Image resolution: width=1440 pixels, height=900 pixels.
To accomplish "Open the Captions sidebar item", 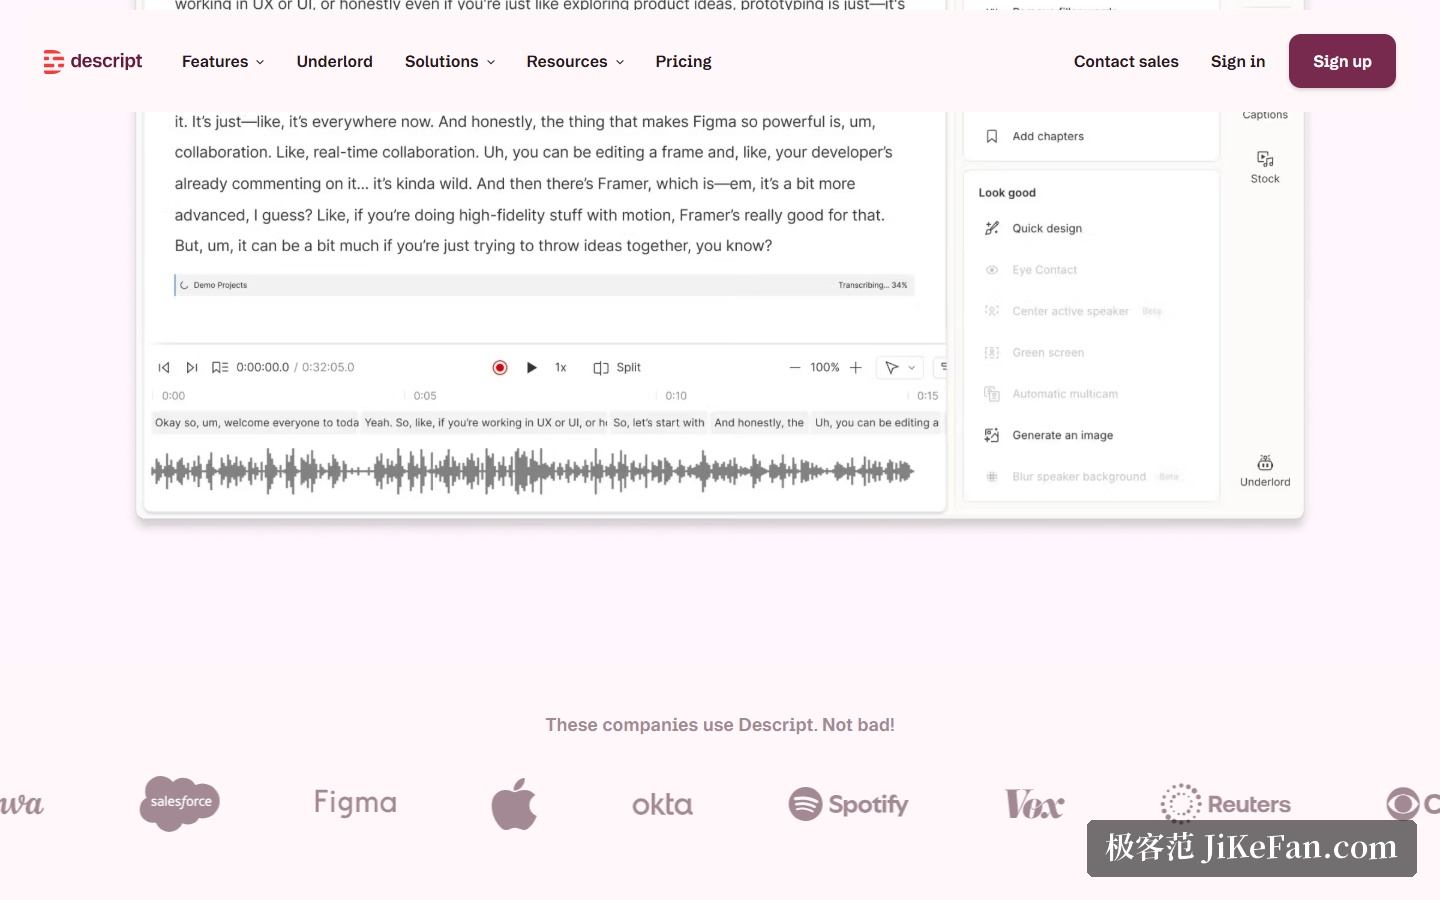I will pyautogui.click(x=1265, y=114).
